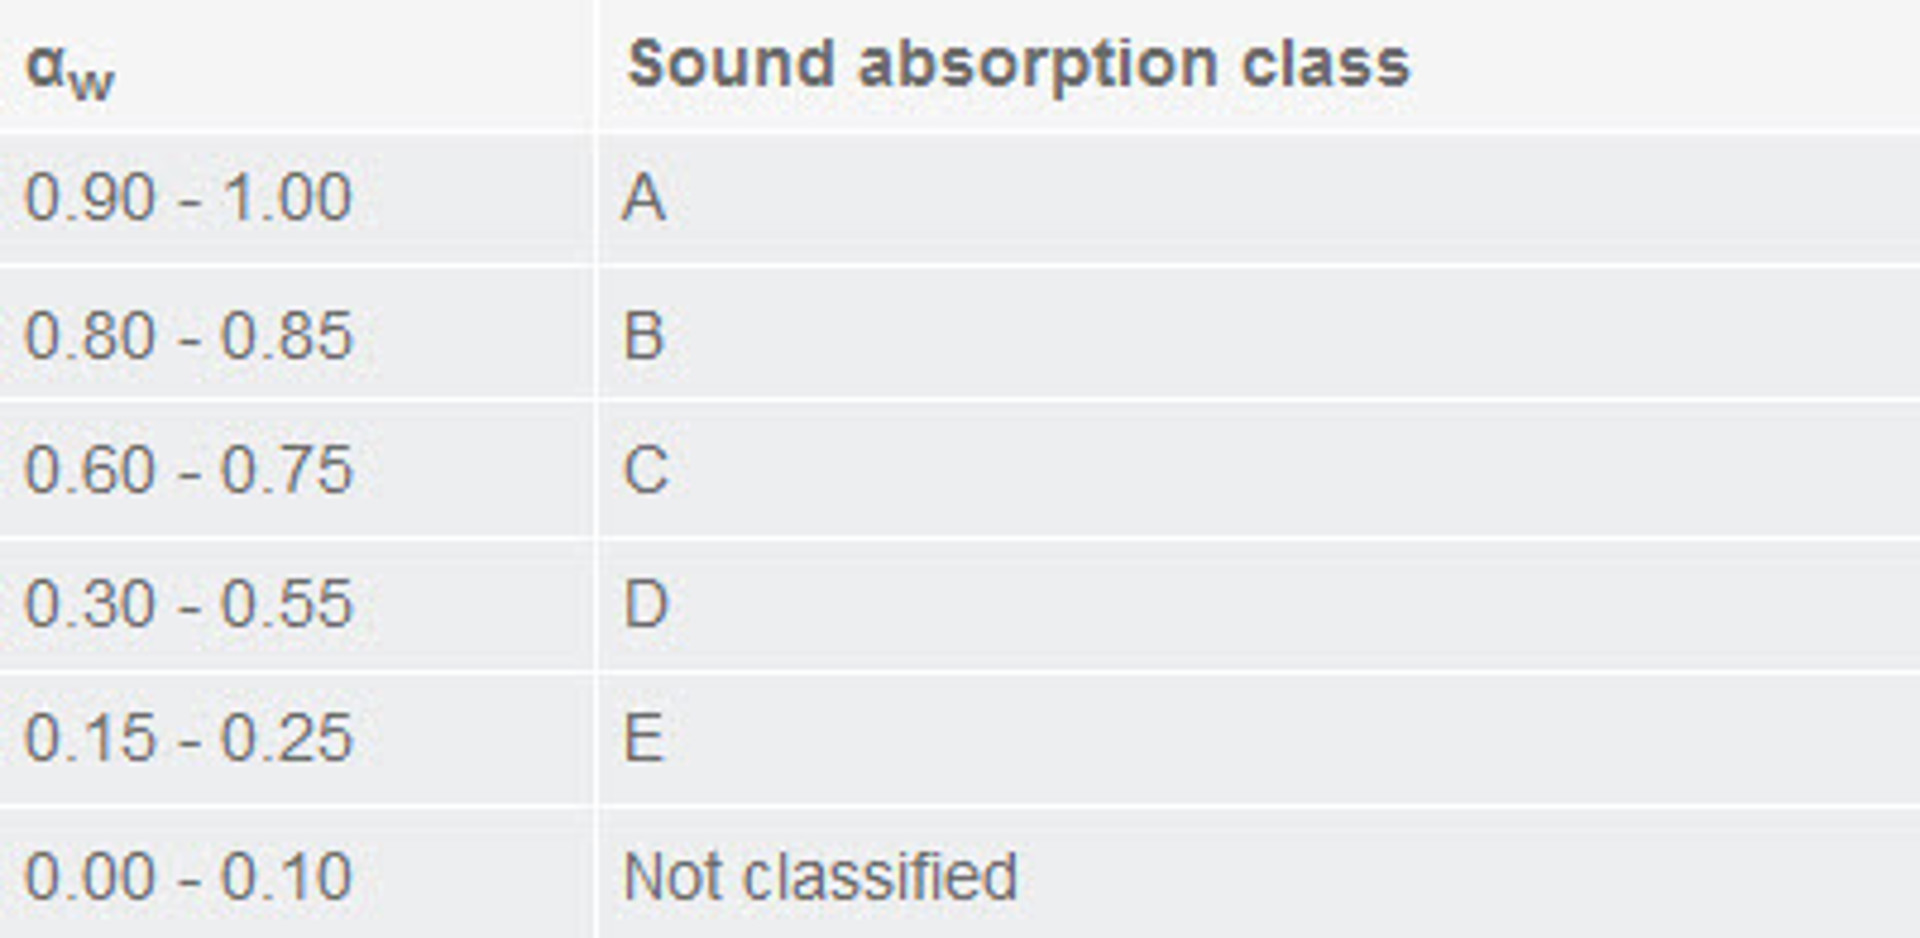Click the 0.80 - 0.85 value cell
This screenshot has height=938, width=1920.
pyautogui.click(x=188, y=335)
